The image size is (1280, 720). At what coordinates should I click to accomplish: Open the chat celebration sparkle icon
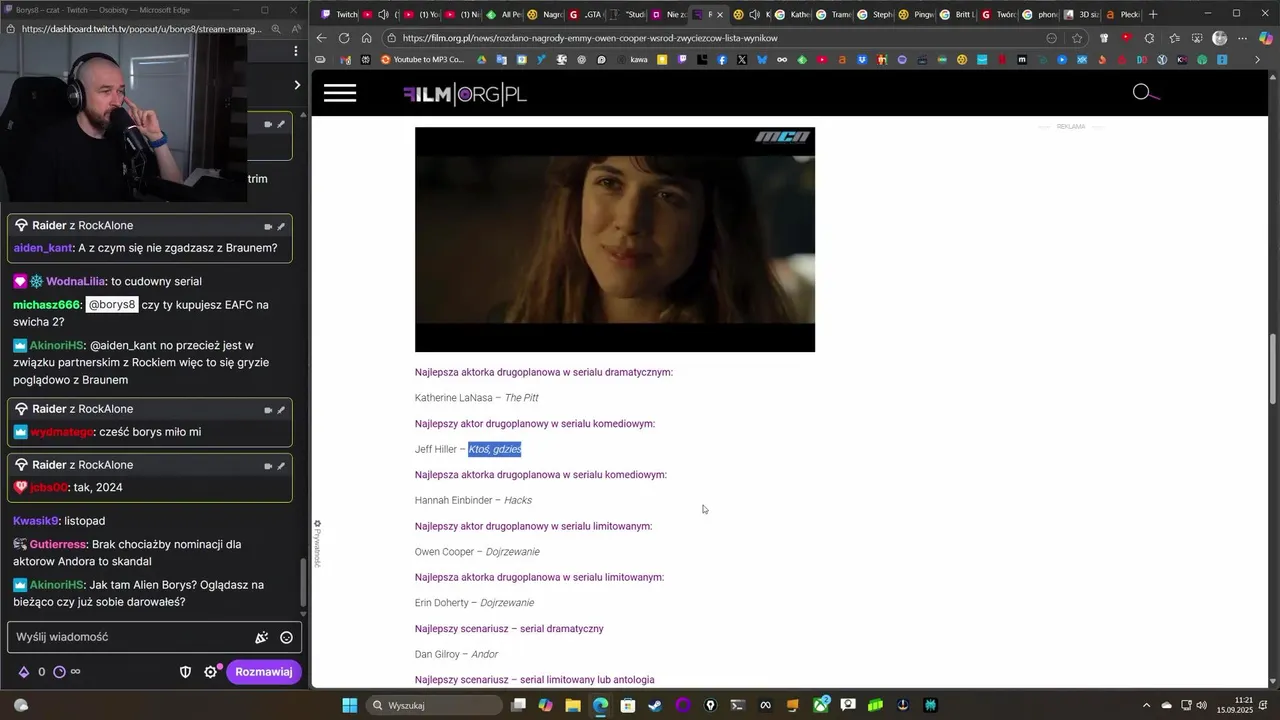261,637
